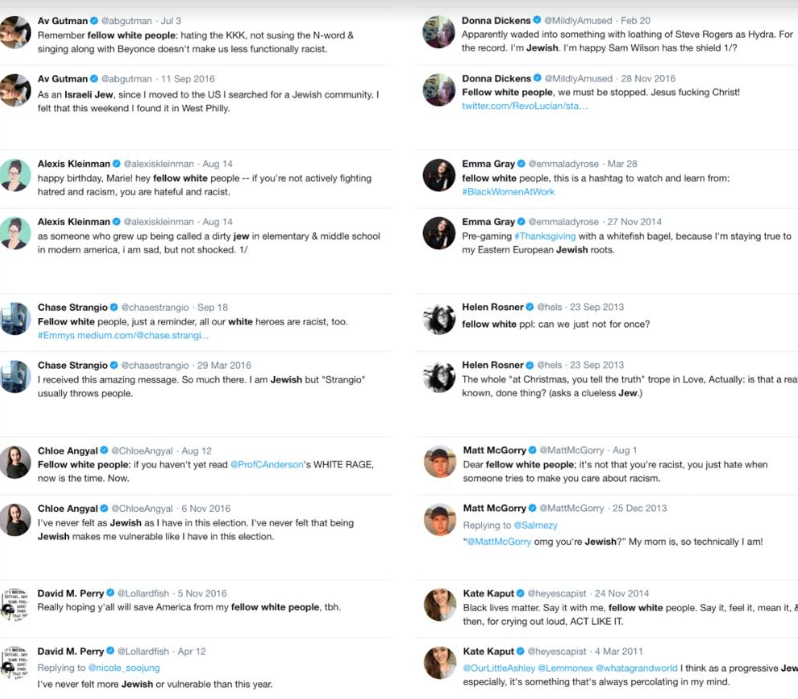Open Helen Rosner's avatar on 'fellow white ppl' tweet
The image size is (798, 699).
[x=440, y=319]
